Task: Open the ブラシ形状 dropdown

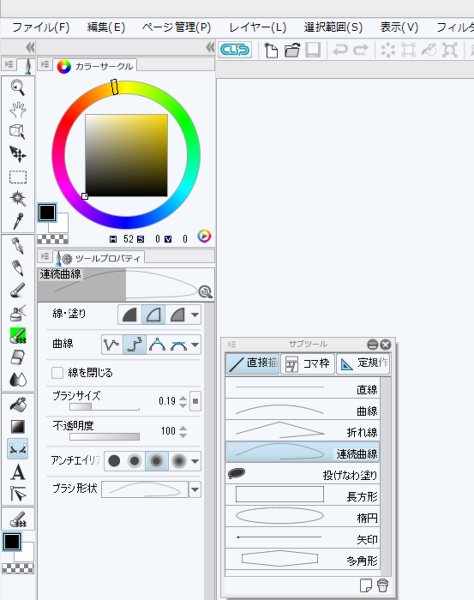Action: [195, 489]
